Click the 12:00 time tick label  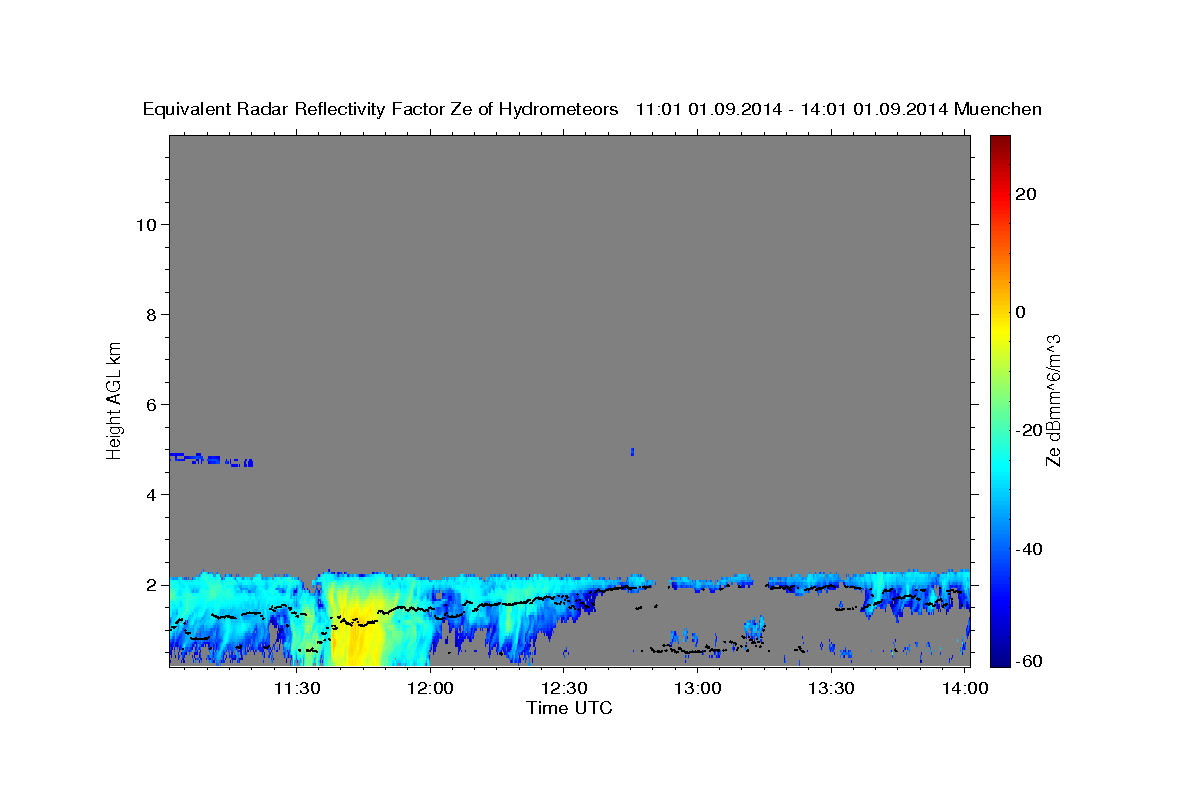pyautogui.click(x=431, y=688)
